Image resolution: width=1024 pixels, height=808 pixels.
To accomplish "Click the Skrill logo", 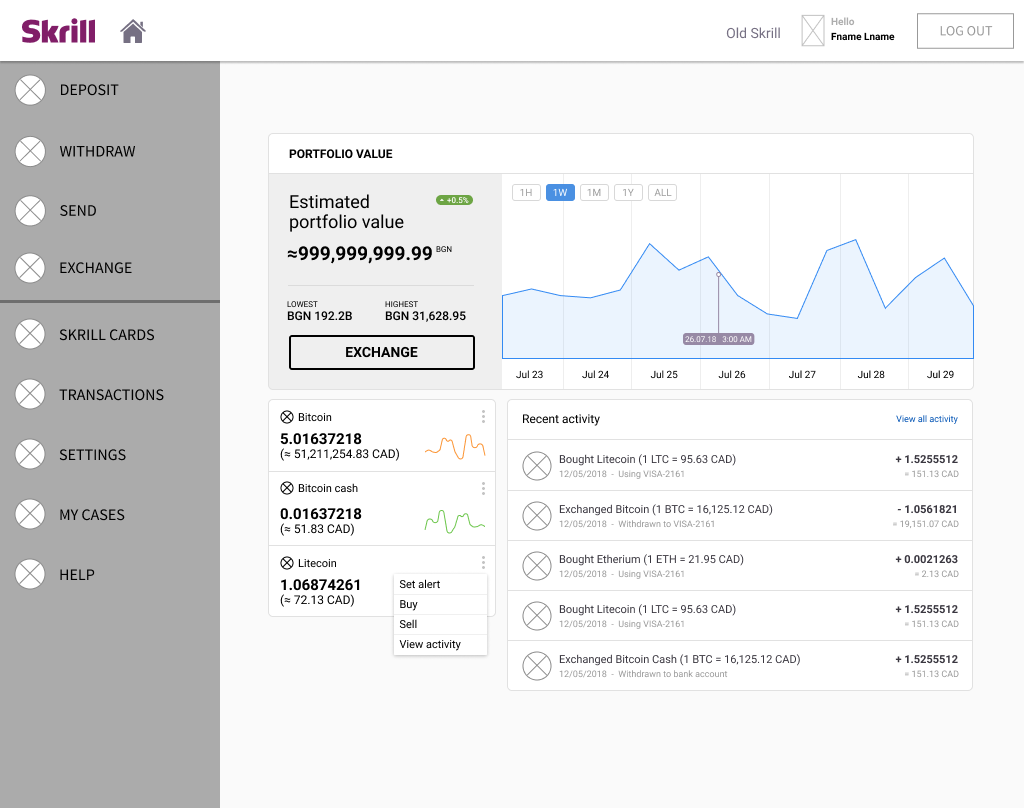I will click(58, 31).
